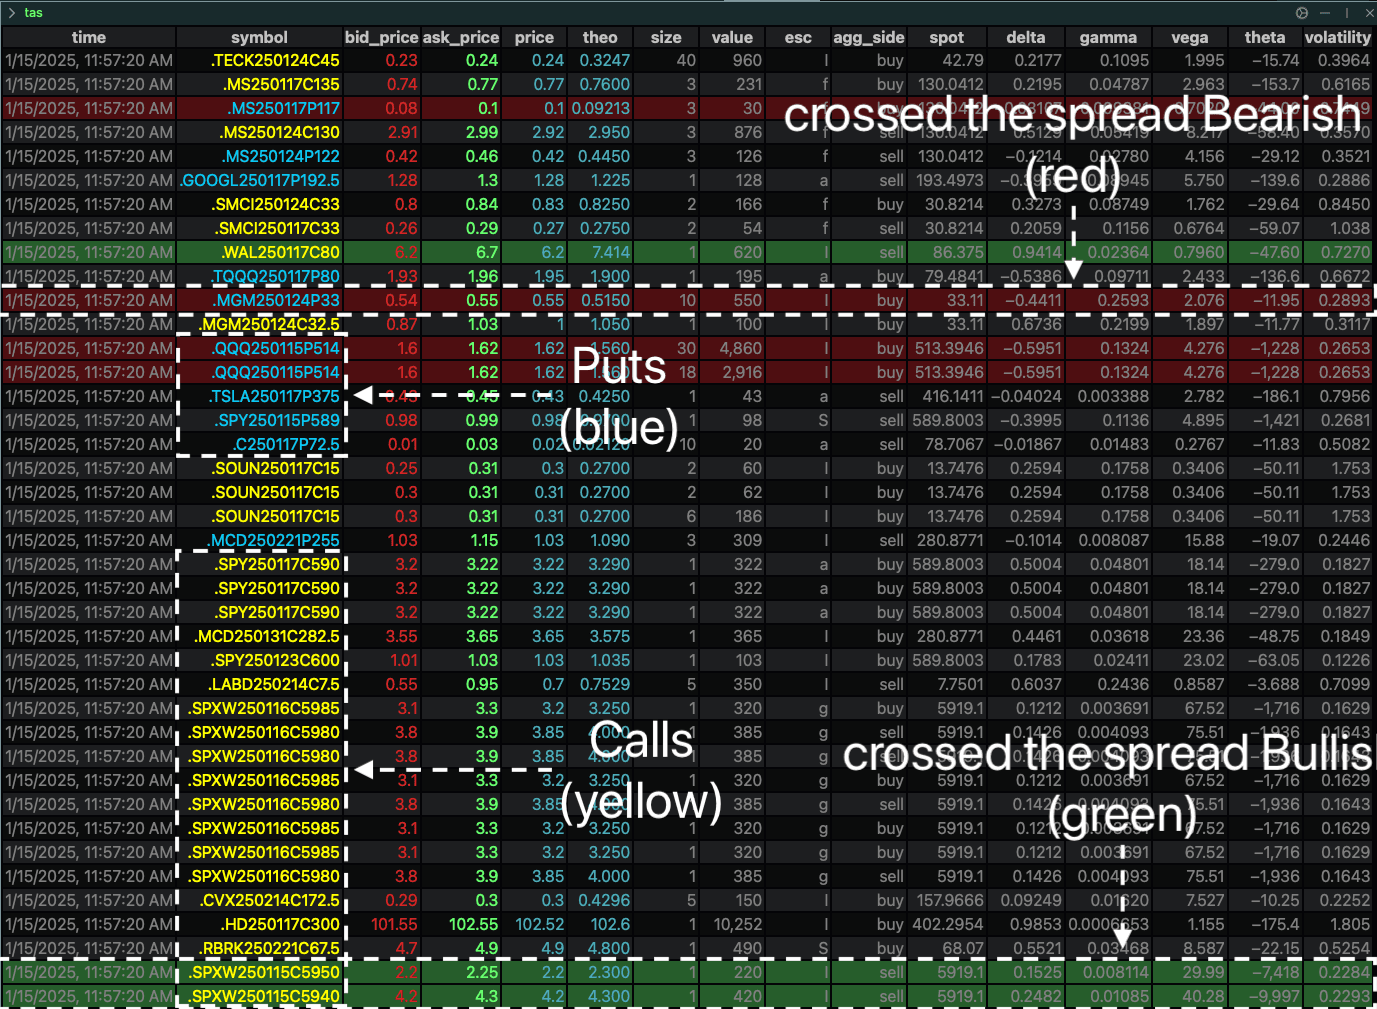The width and height of the screenshot is (1377, 1009).
Task: Sort by the delta column header
Action: tap(1026, 37)
